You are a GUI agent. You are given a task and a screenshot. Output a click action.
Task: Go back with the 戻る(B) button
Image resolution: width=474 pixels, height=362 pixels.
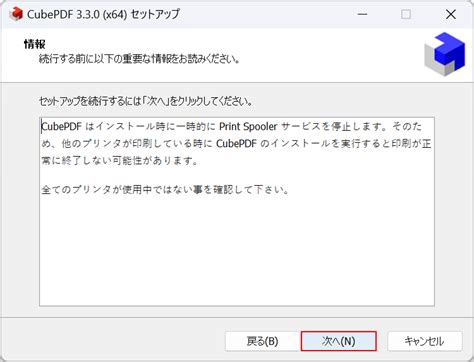coord(262,341)
